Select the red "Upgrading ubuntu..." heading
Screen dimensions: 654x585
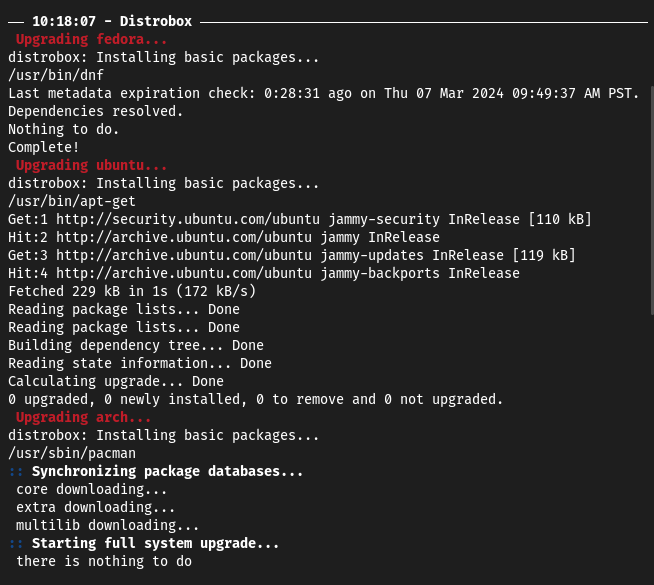[92, 165]
